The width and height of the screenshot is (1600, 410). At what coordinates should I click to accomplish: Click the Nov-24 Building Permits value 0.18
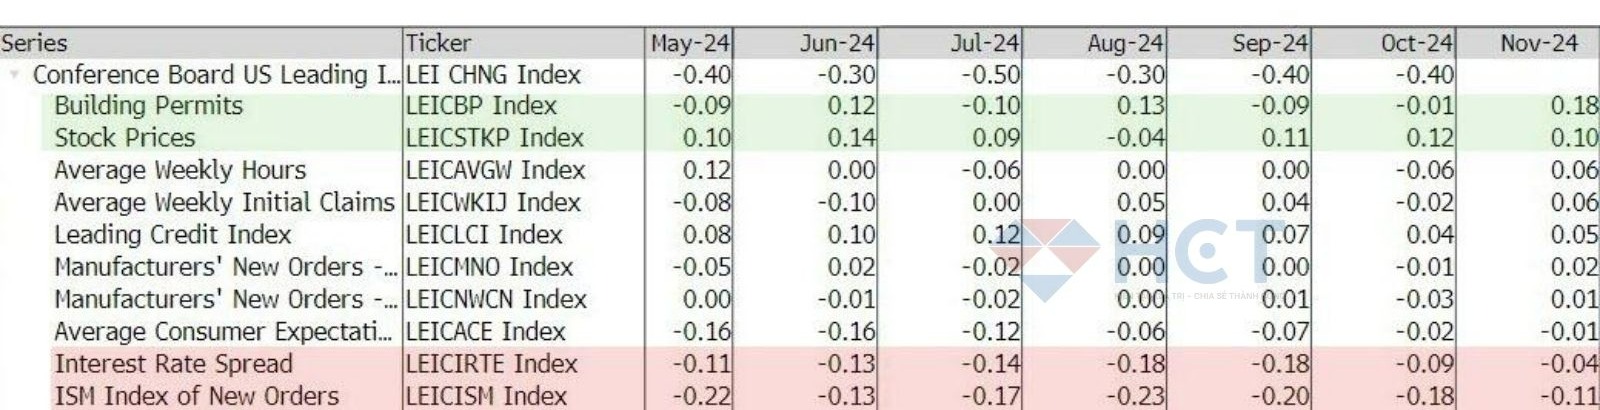click(x=1574, y=106)
